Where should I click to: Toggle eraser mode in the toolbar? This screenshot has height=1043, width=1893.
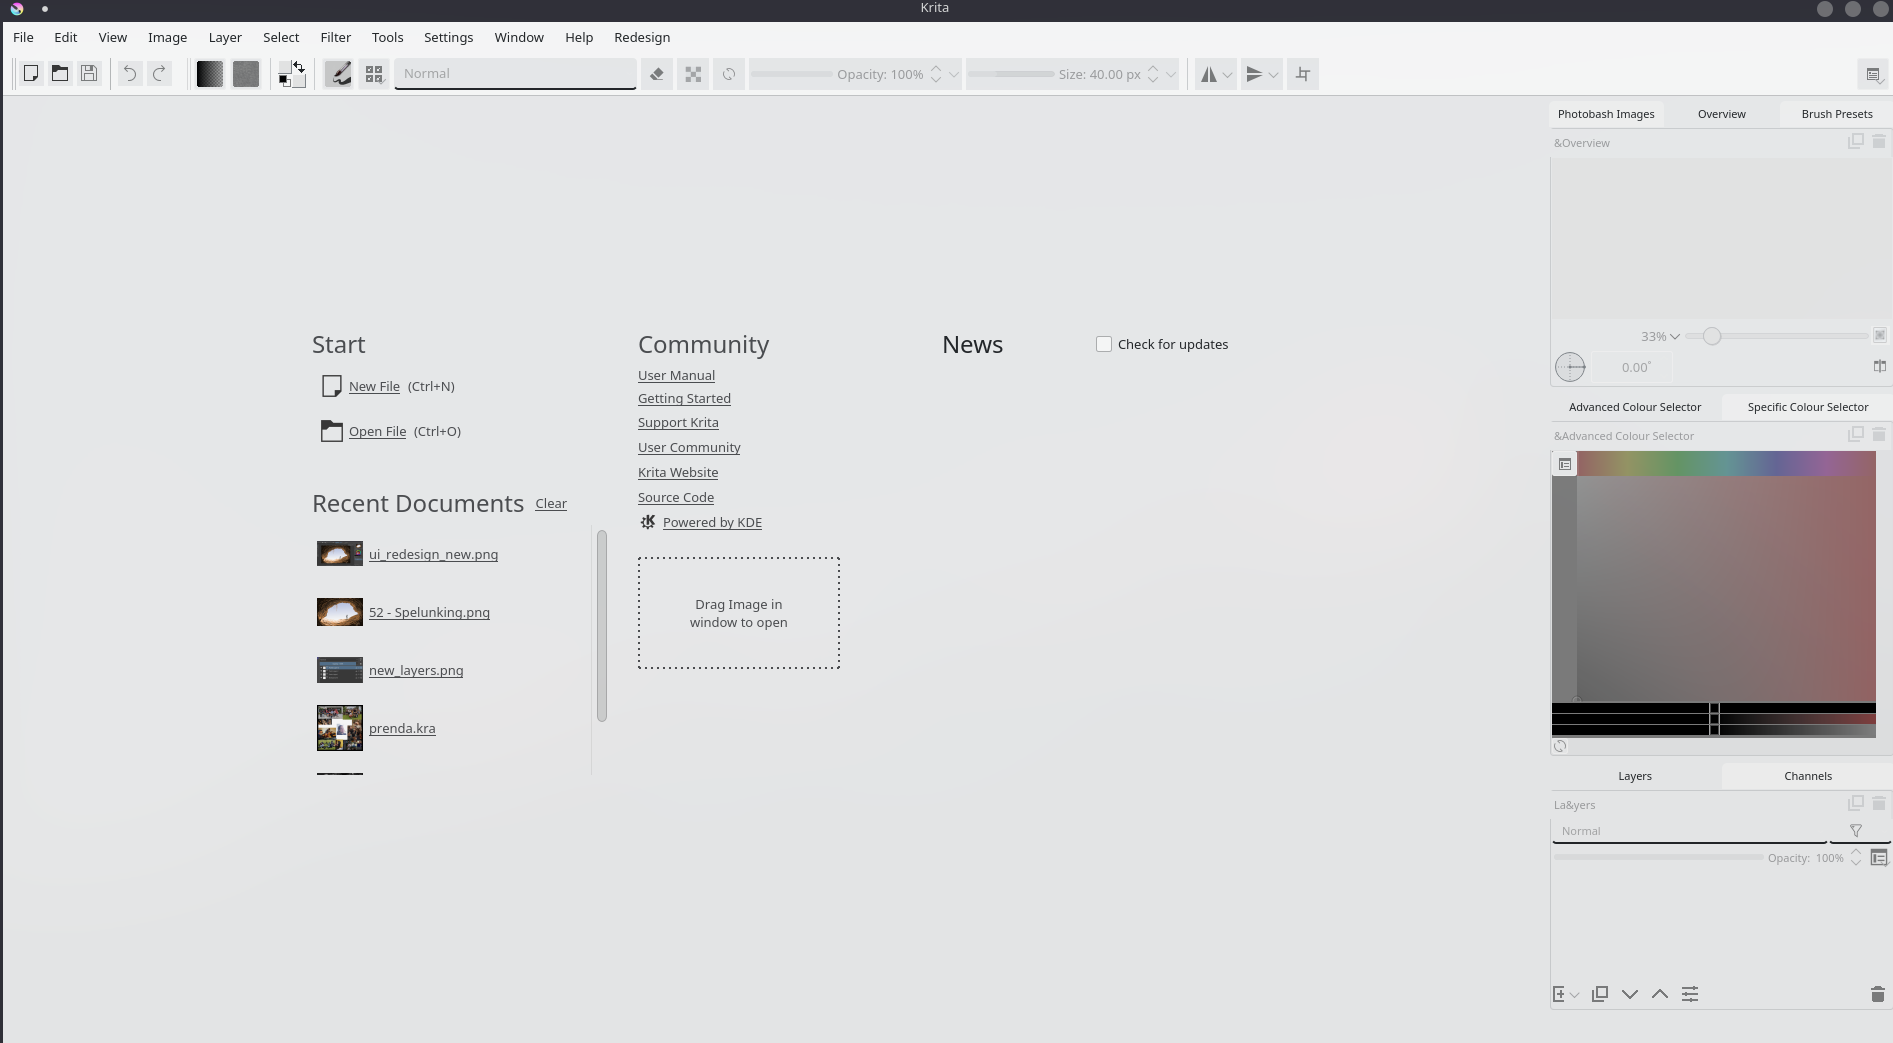pos(657,74)
